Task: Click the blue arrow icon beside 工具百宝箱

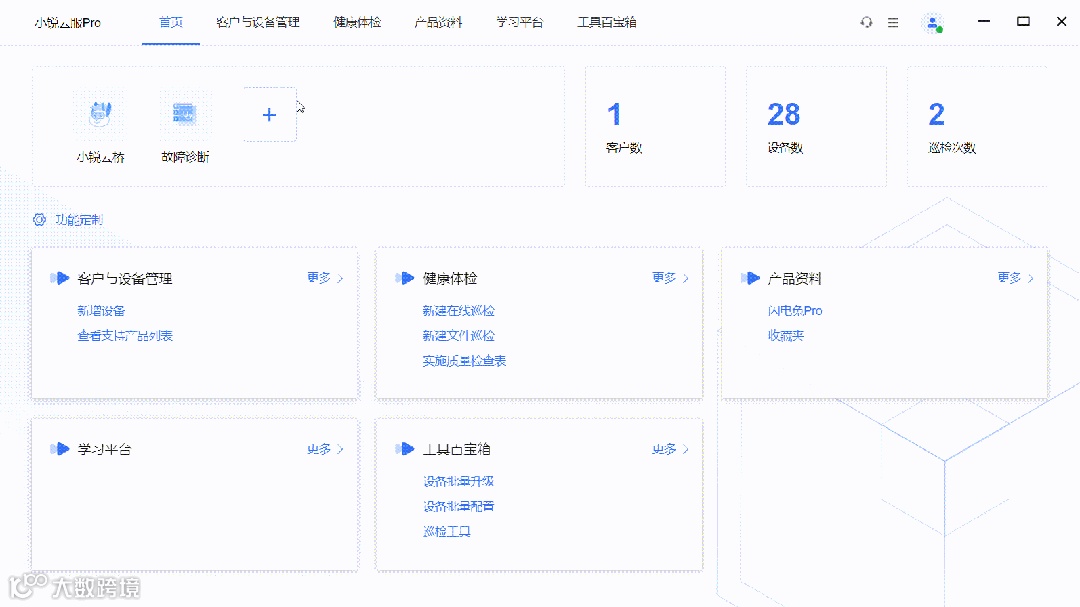Action: 404,449
